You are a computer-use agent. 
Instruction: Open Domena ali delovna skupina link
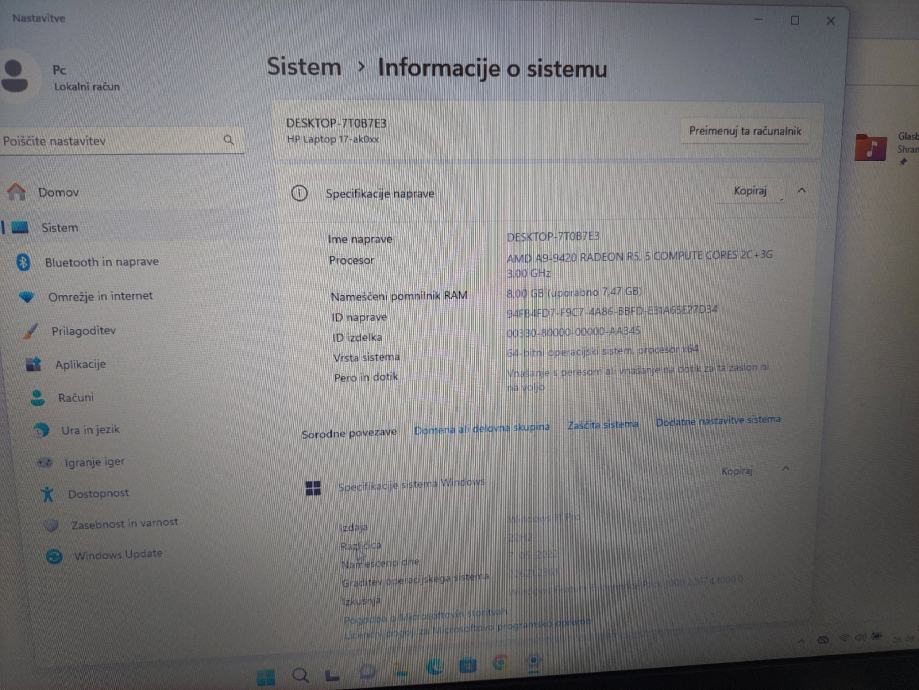click(x=482, y=429)
